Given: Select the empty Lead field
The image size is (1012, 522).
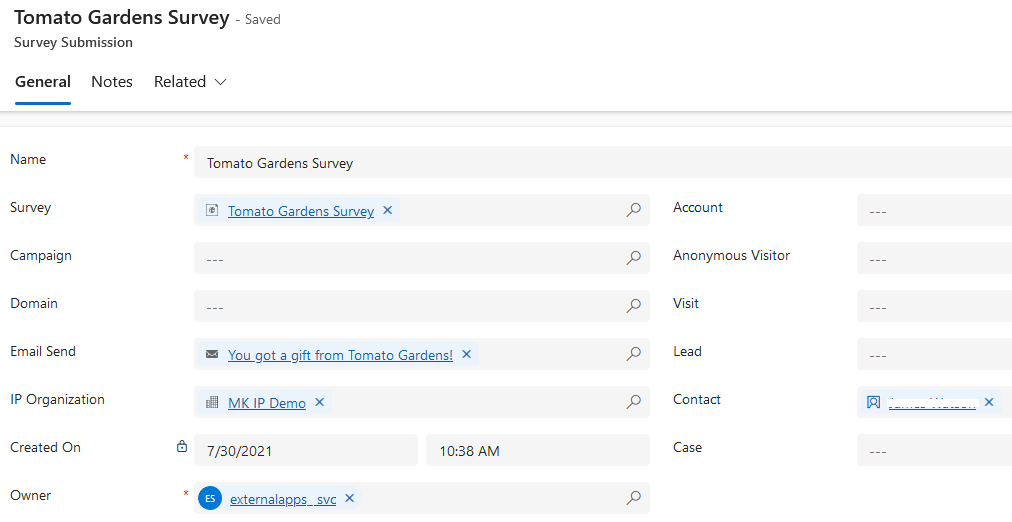Looking at the screenshot, I should click(x=935, y=354).
